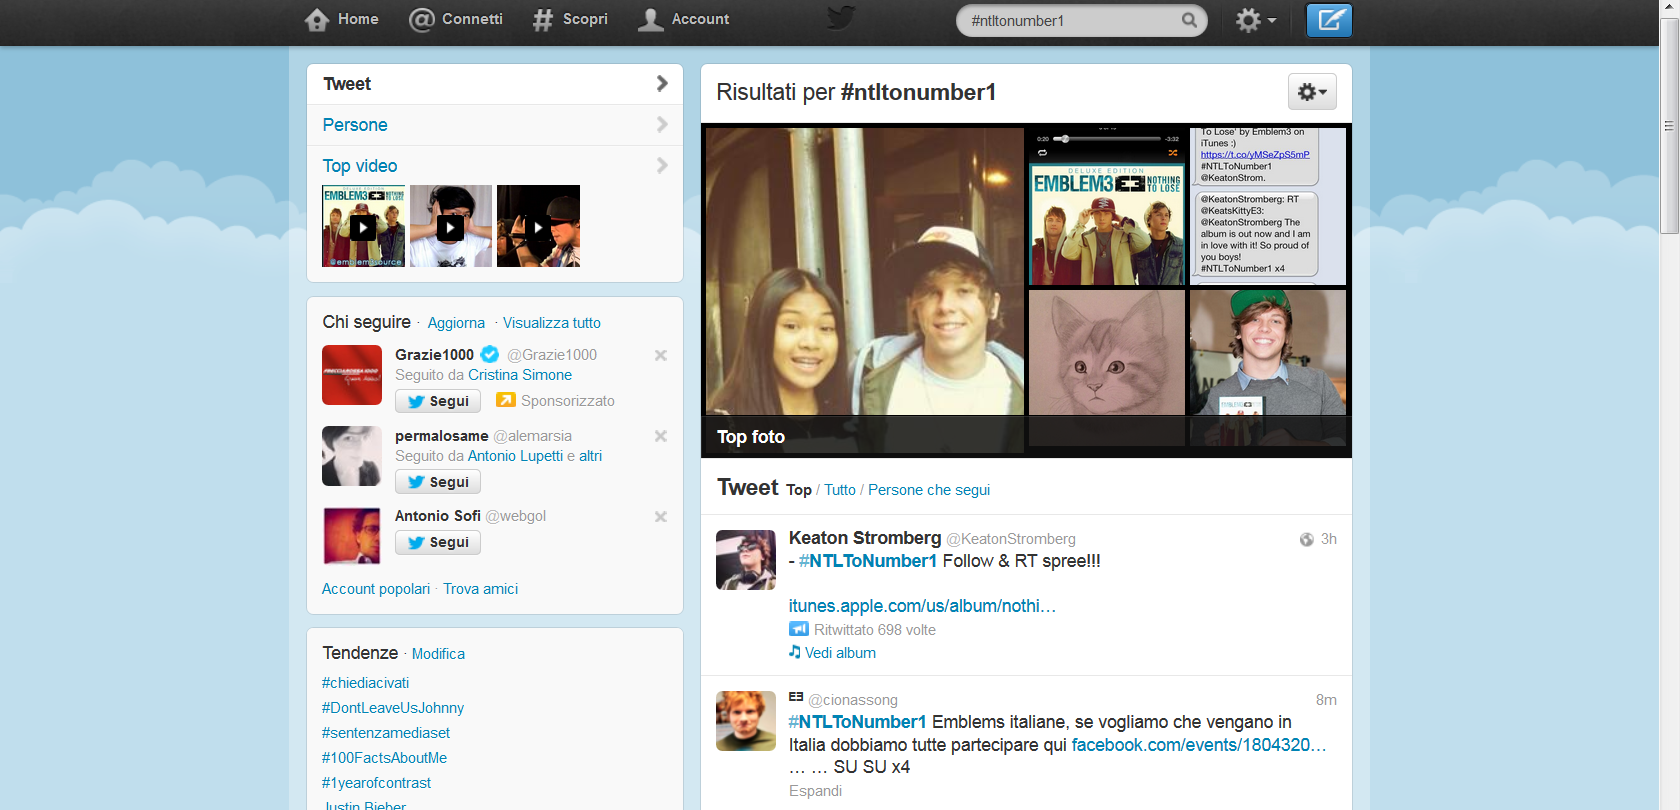Follow permalosame with Segui button
Image resolution: width=1680 pixels, height=810 pixels.
click(x=438, y=482)
